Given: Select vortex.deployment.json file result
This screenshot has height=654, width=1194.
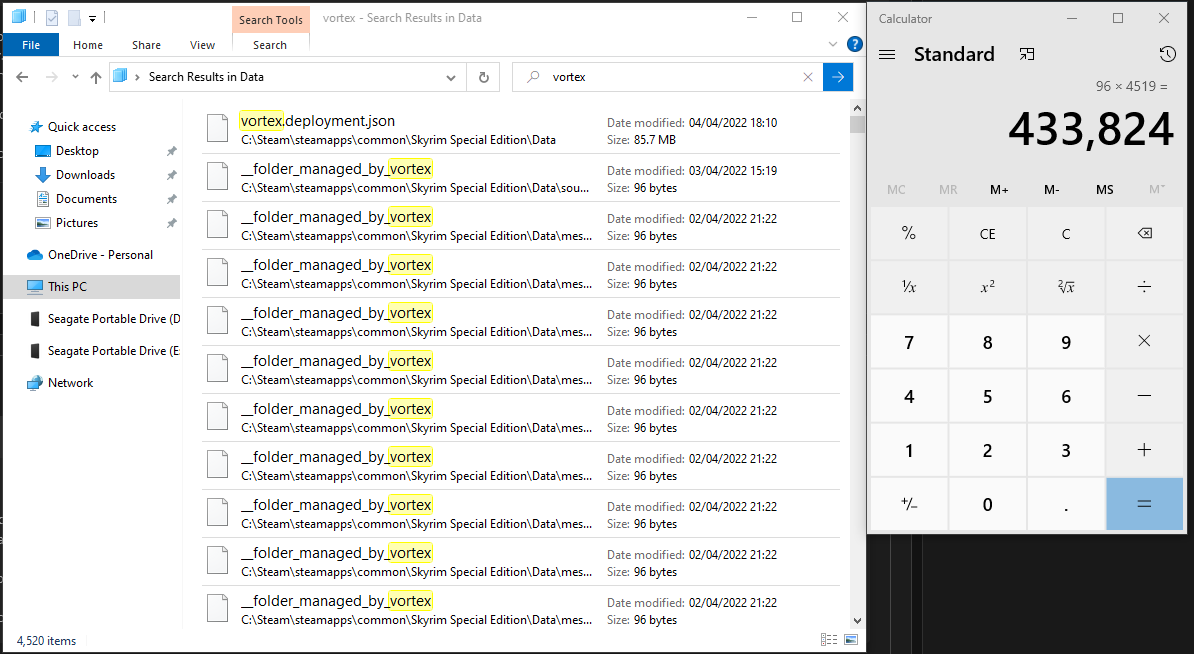Looking at the screenshot, I should (521, 130).
